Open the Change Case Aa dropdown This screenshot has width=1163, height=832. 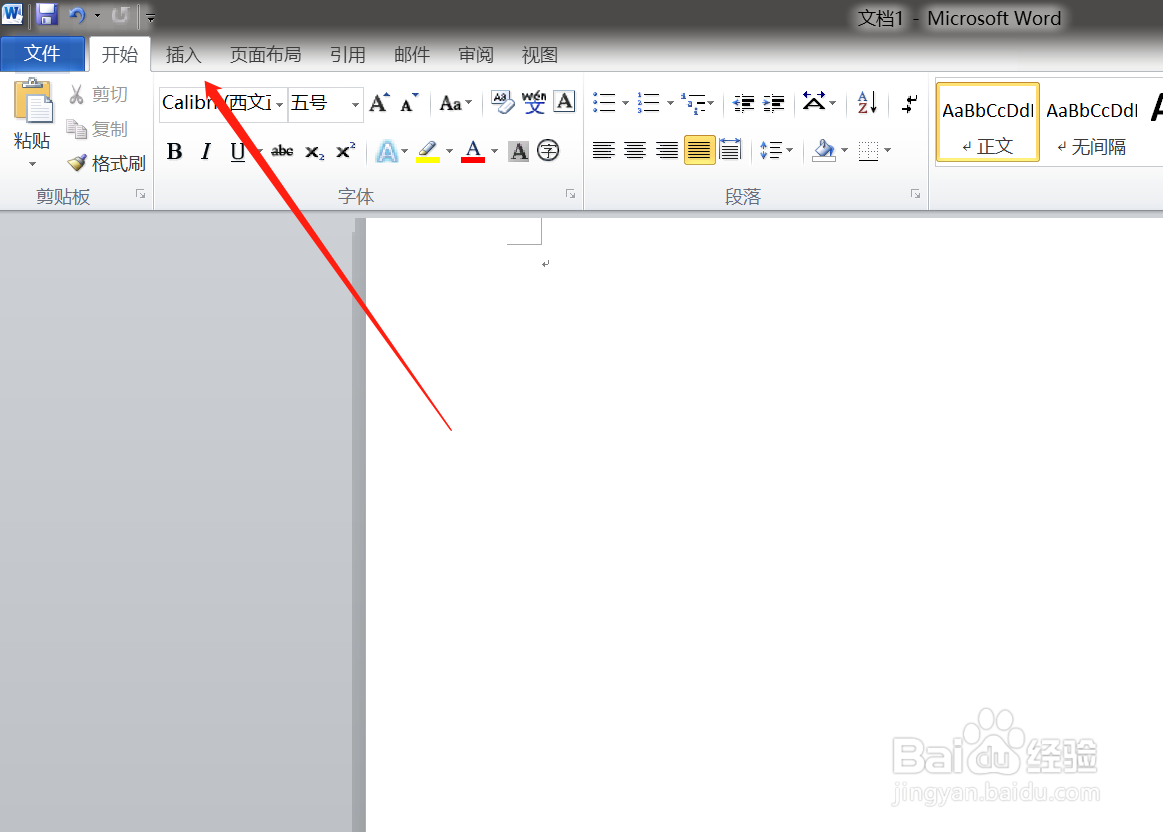455,103
